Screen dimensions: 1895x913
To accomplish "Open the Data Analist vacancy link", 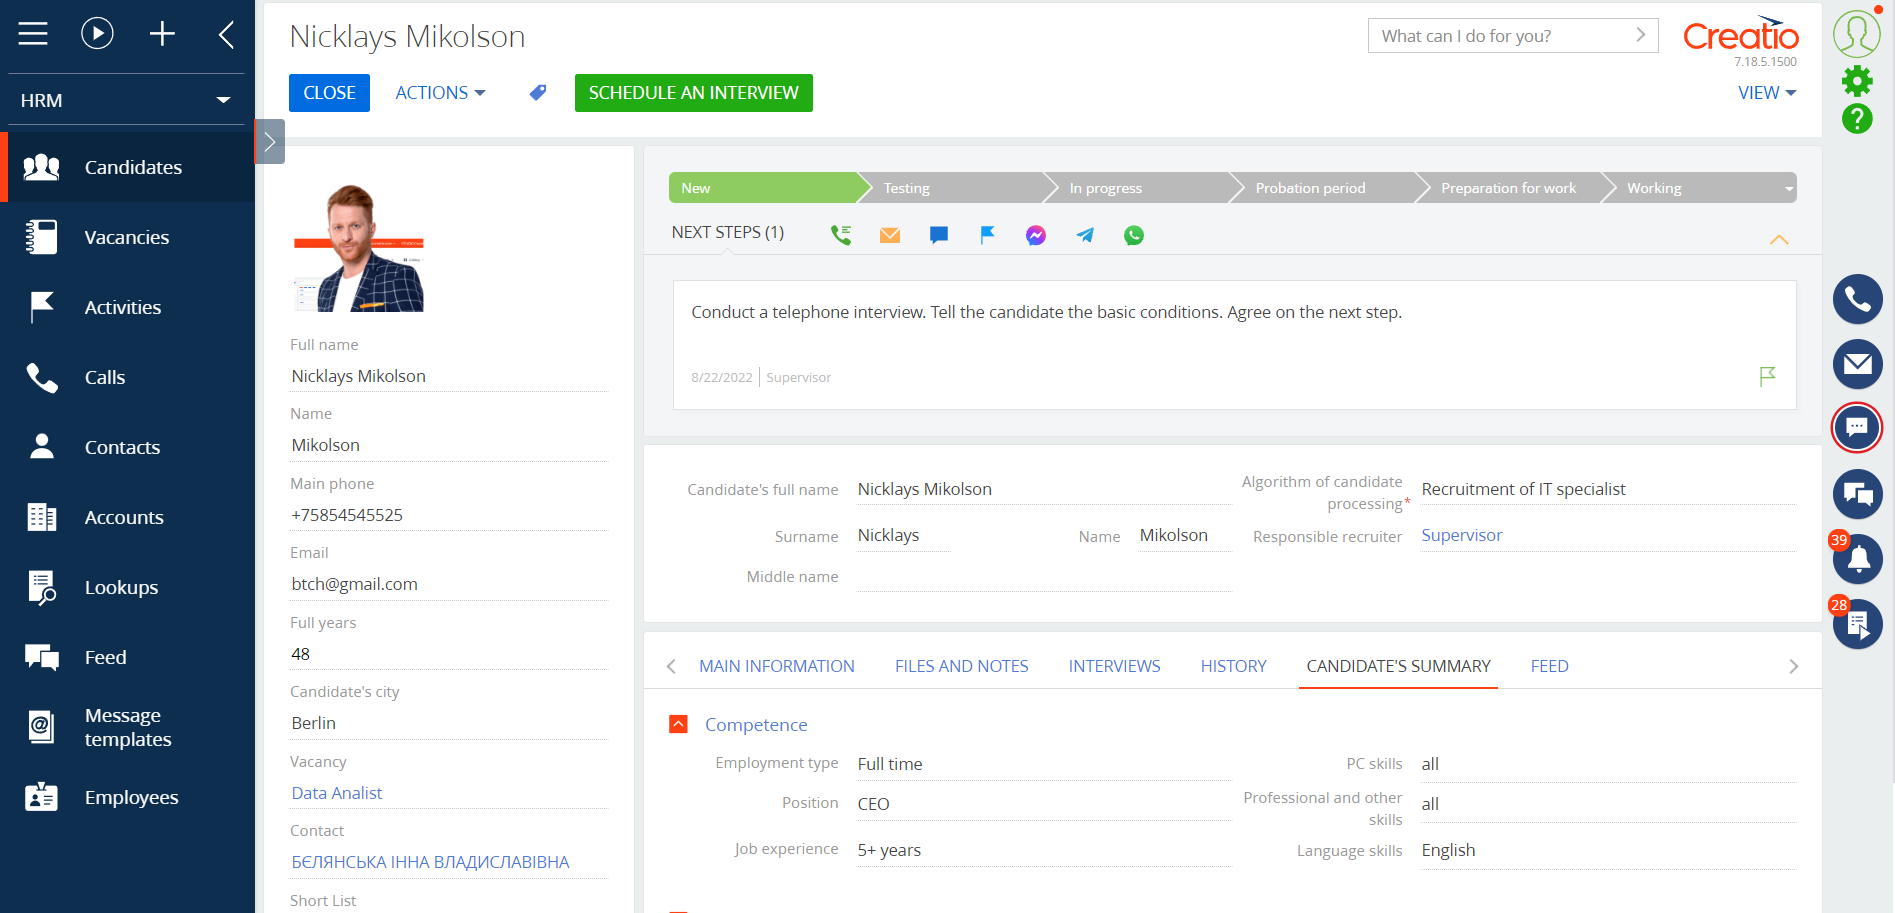I will (x=336, y=792).
